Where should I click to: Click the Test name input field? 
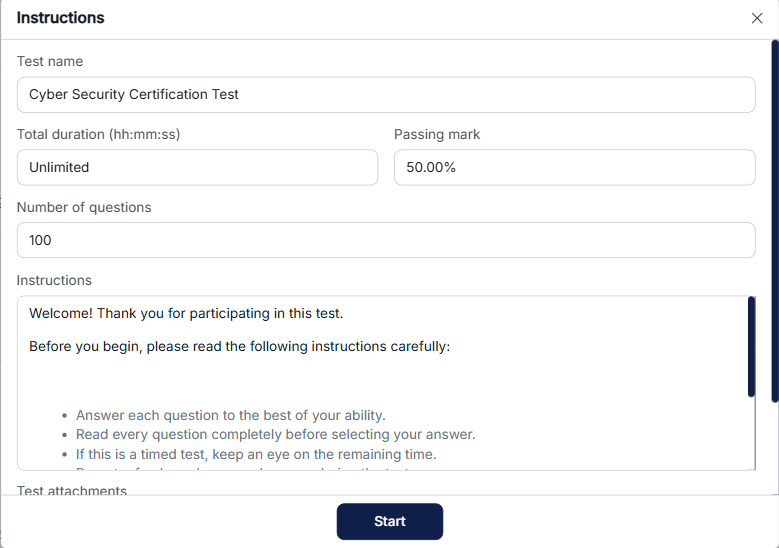(x=386, y=94)
